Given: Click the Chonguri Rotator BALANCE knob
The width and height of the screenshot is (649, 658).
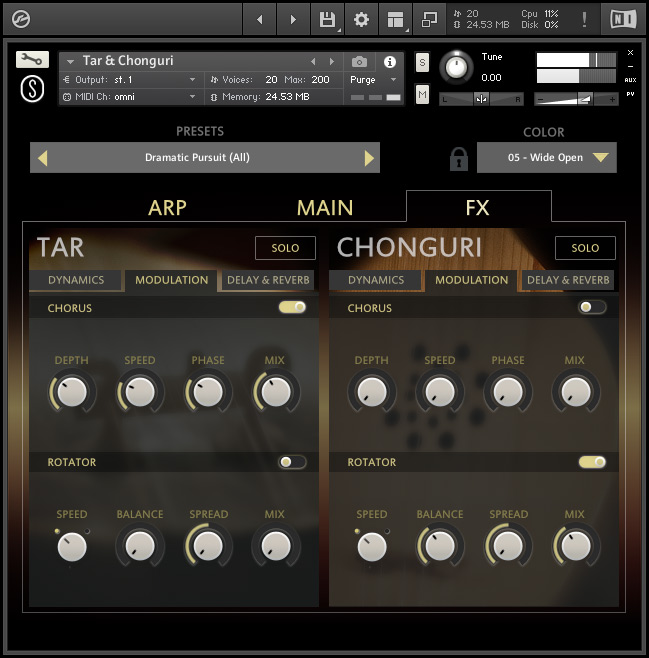Looking at the screenshot, I should coord(440,546).
